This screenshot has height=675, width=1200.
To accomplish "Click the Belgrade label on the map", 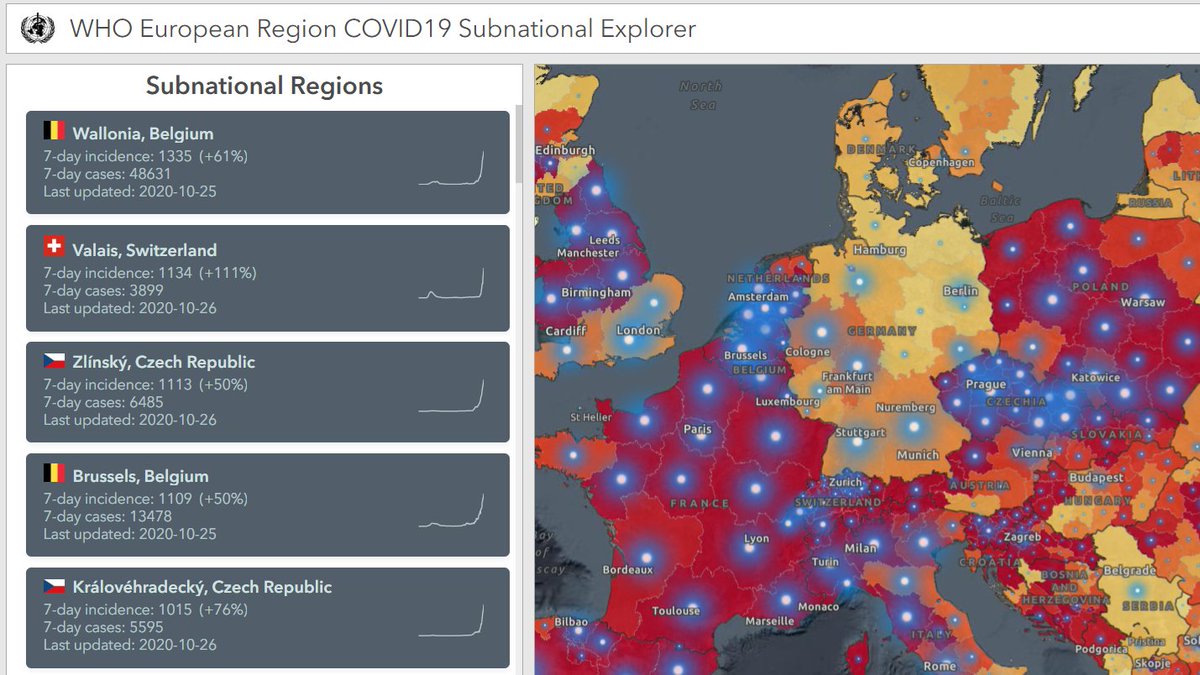I will tap(1128, 571).
